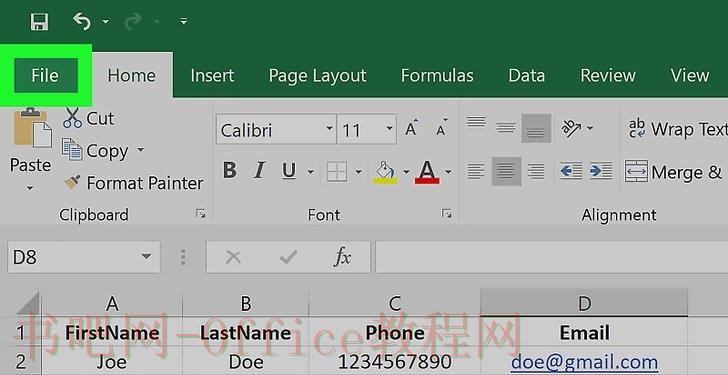Image resolution: width=728 pixels, height=375 pixels.
Task: Select the Format Painter brush
Action: pos(72,183)
